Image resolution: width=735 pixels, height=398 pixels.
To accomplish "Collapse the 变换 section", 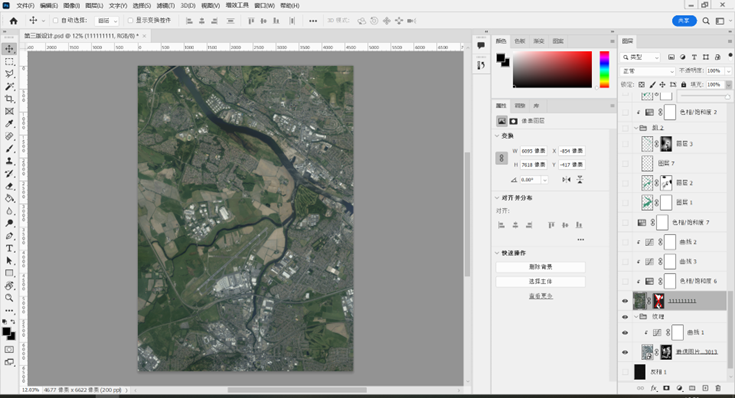I will coord(497,136).
